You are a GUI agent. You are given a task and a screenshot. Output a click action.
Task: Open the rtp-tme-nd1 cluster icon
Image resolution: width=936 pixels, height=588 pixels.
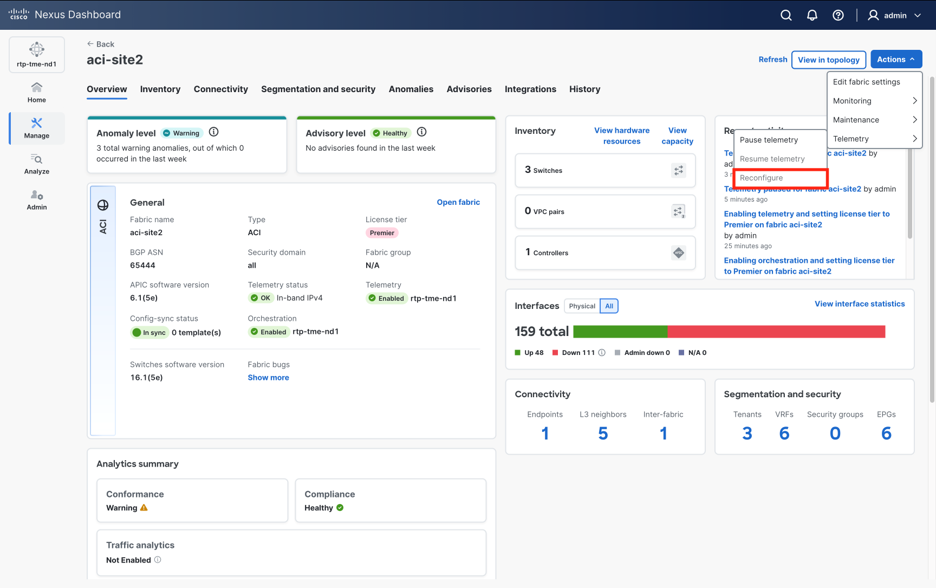click(x=36, y=54)
